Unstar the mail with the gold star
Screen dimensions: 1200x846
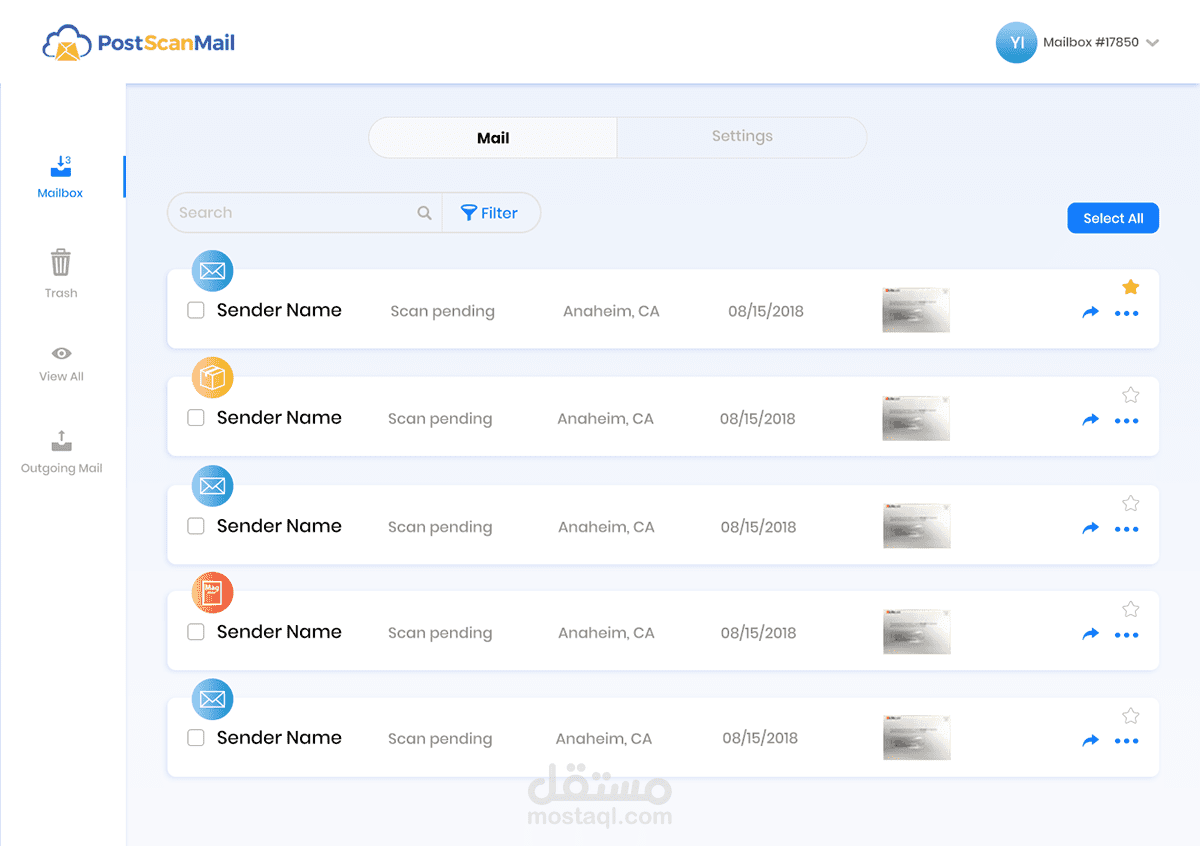click(1131, 287)
